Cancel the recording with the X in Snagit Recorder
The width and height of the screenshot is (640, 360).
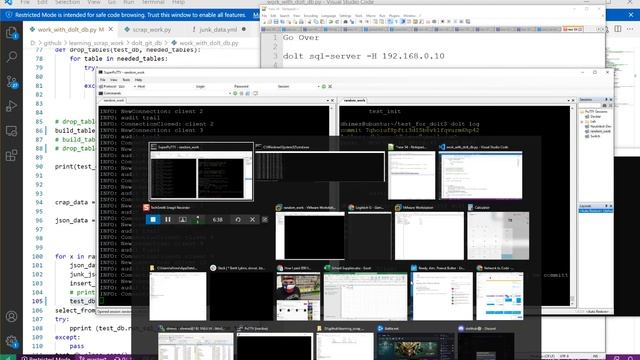pos(252,220)
